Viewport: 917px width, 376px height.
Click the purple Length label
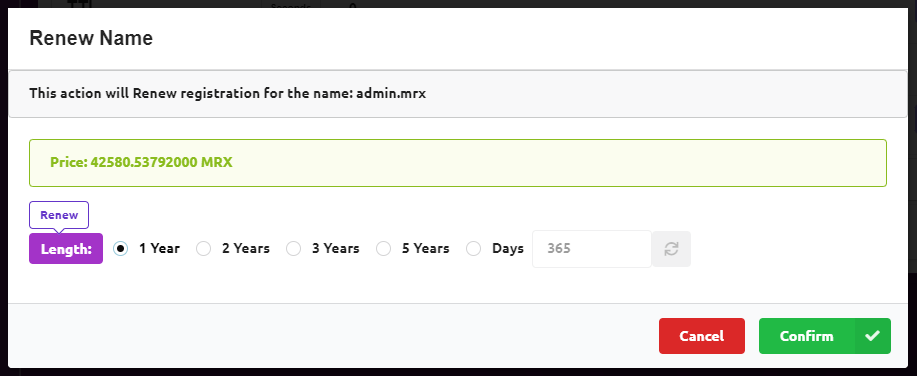[x=66, y=249]
